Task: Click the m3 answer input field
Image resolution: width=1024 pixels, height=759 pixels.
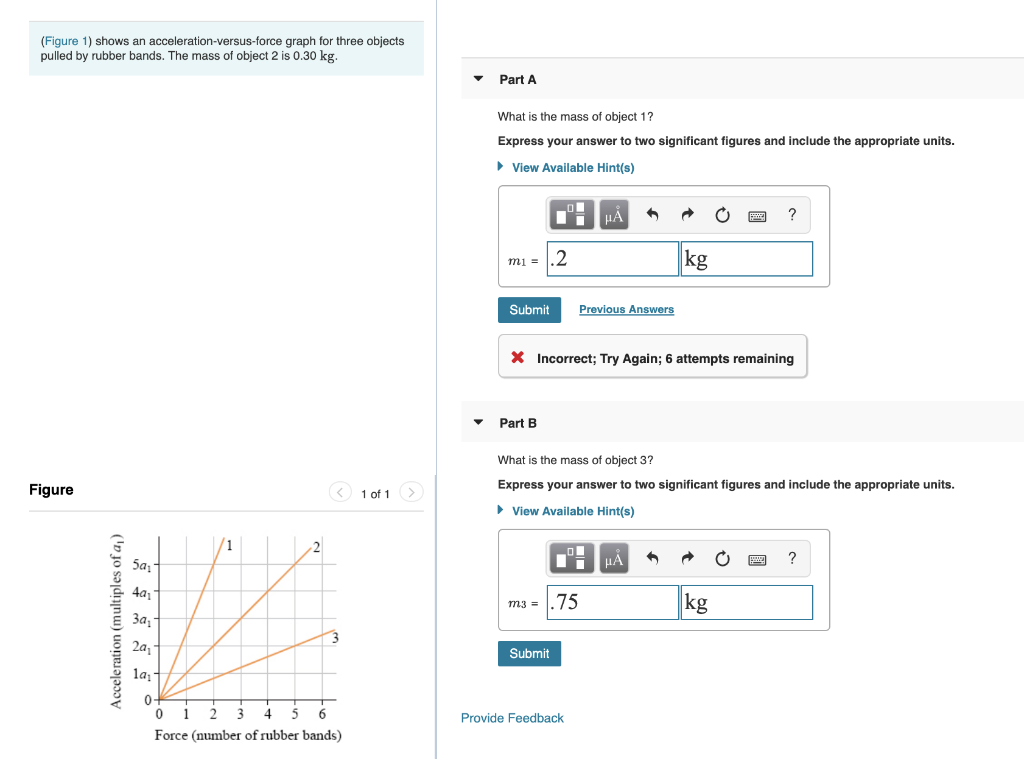Action: pyautogui.click(x=612, y=601)
